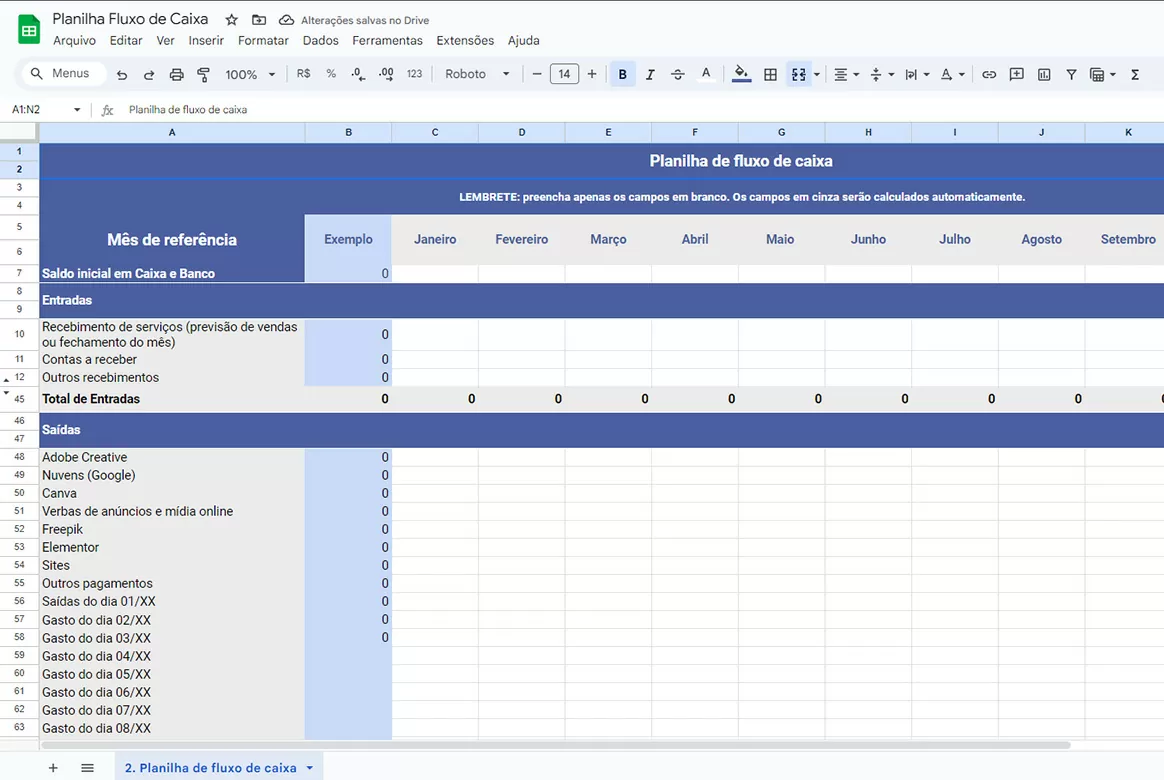Click the formula bar text

coord(188,110)
